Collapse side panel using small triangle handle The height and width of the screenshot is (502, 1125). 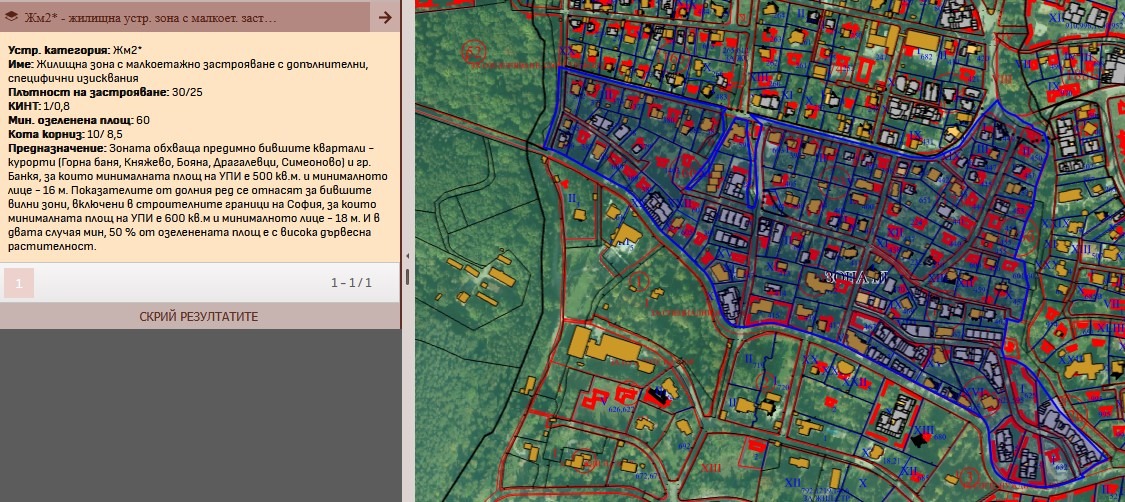(407, 256)
